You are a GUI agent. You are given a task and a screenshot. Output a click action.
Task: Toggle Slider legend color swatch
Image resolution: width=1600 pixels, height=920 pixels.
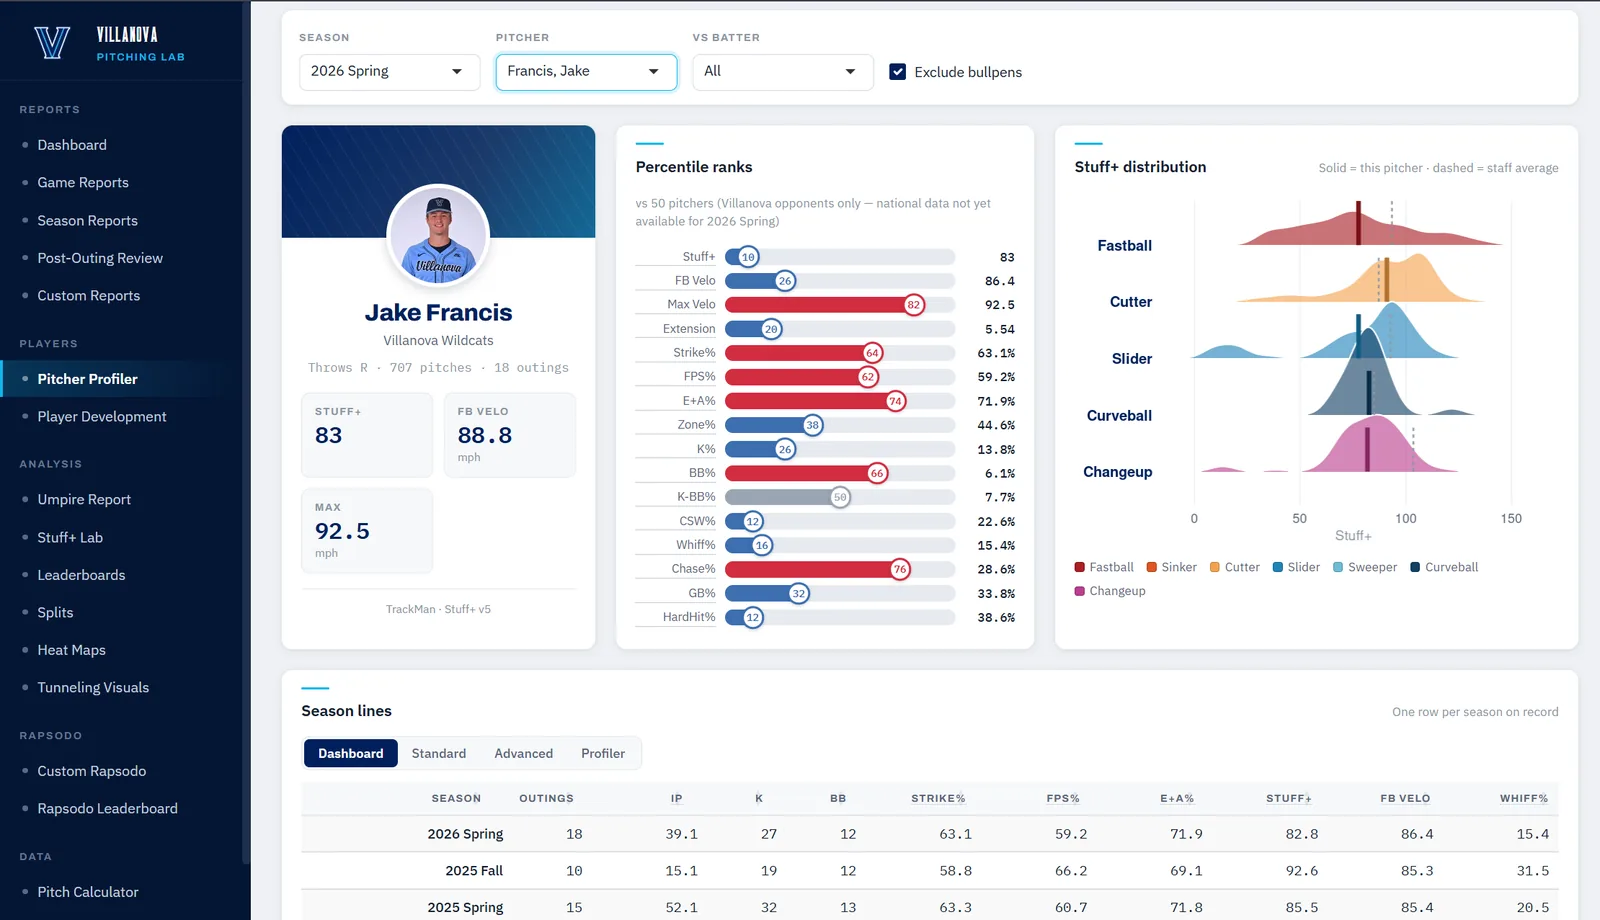pyautogui.click(x=1278, y=567)
